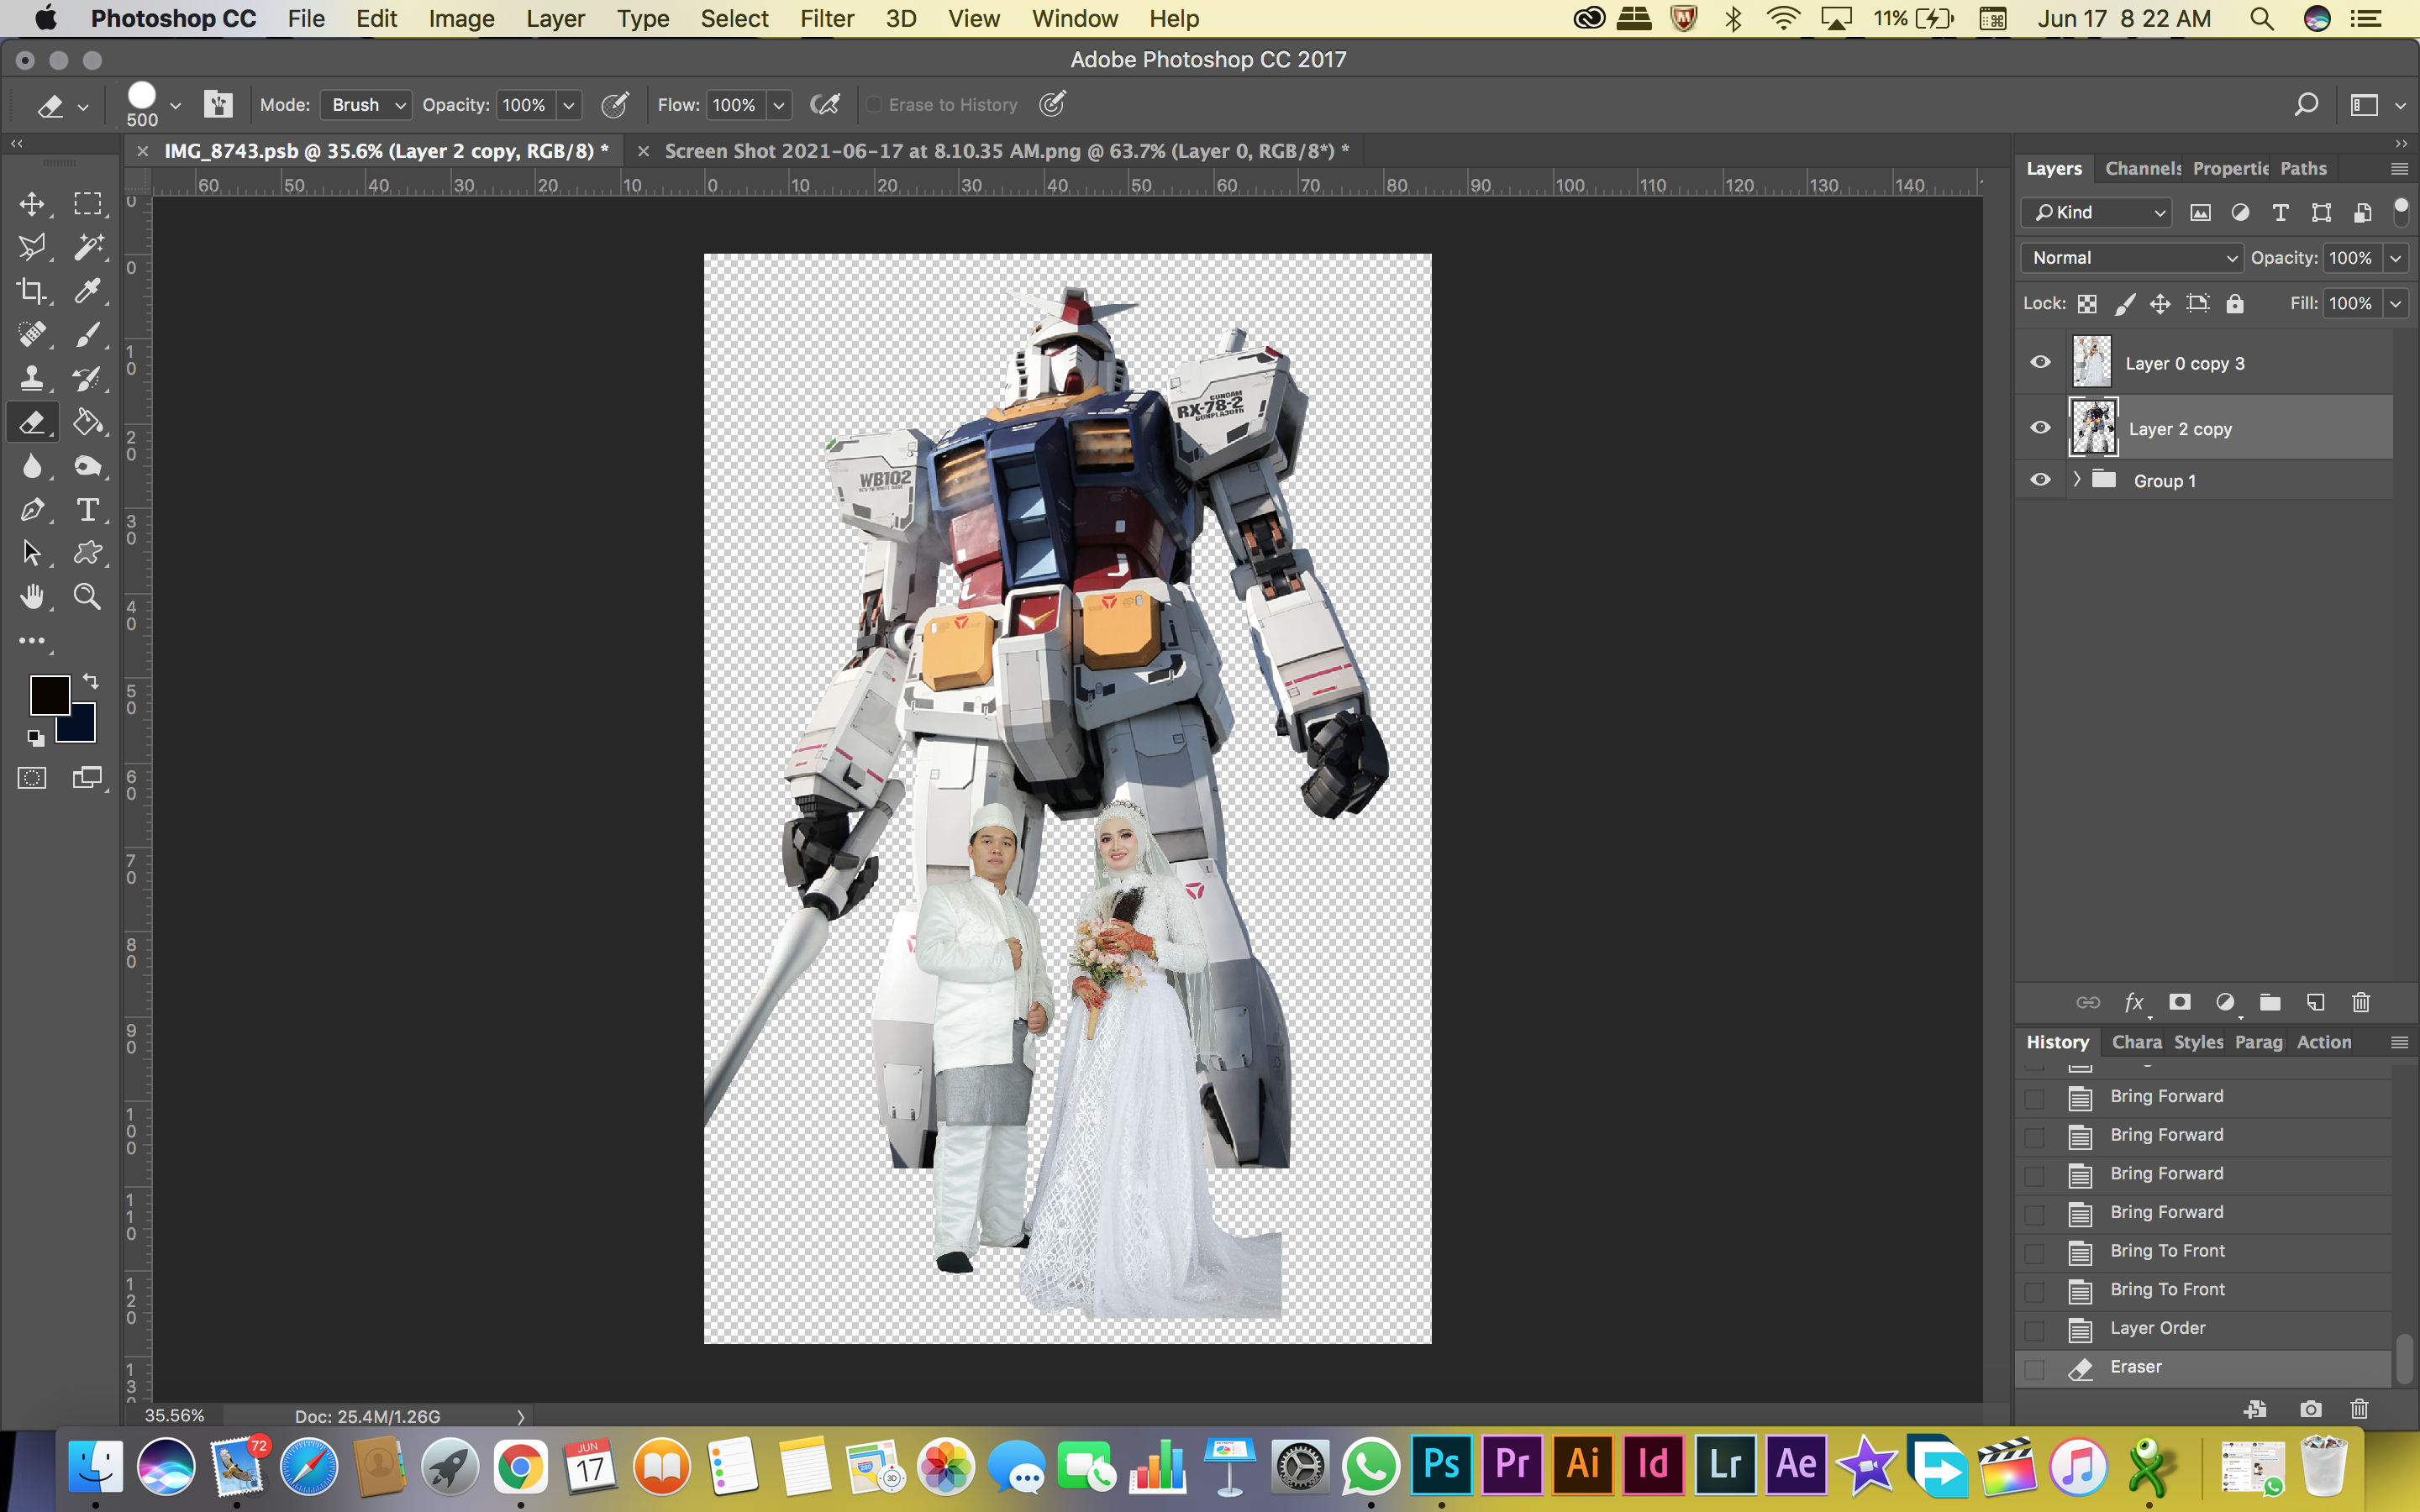
Task: Open the brush preset picker arrow
Action: pyautogui.click(x=175, y=104)
